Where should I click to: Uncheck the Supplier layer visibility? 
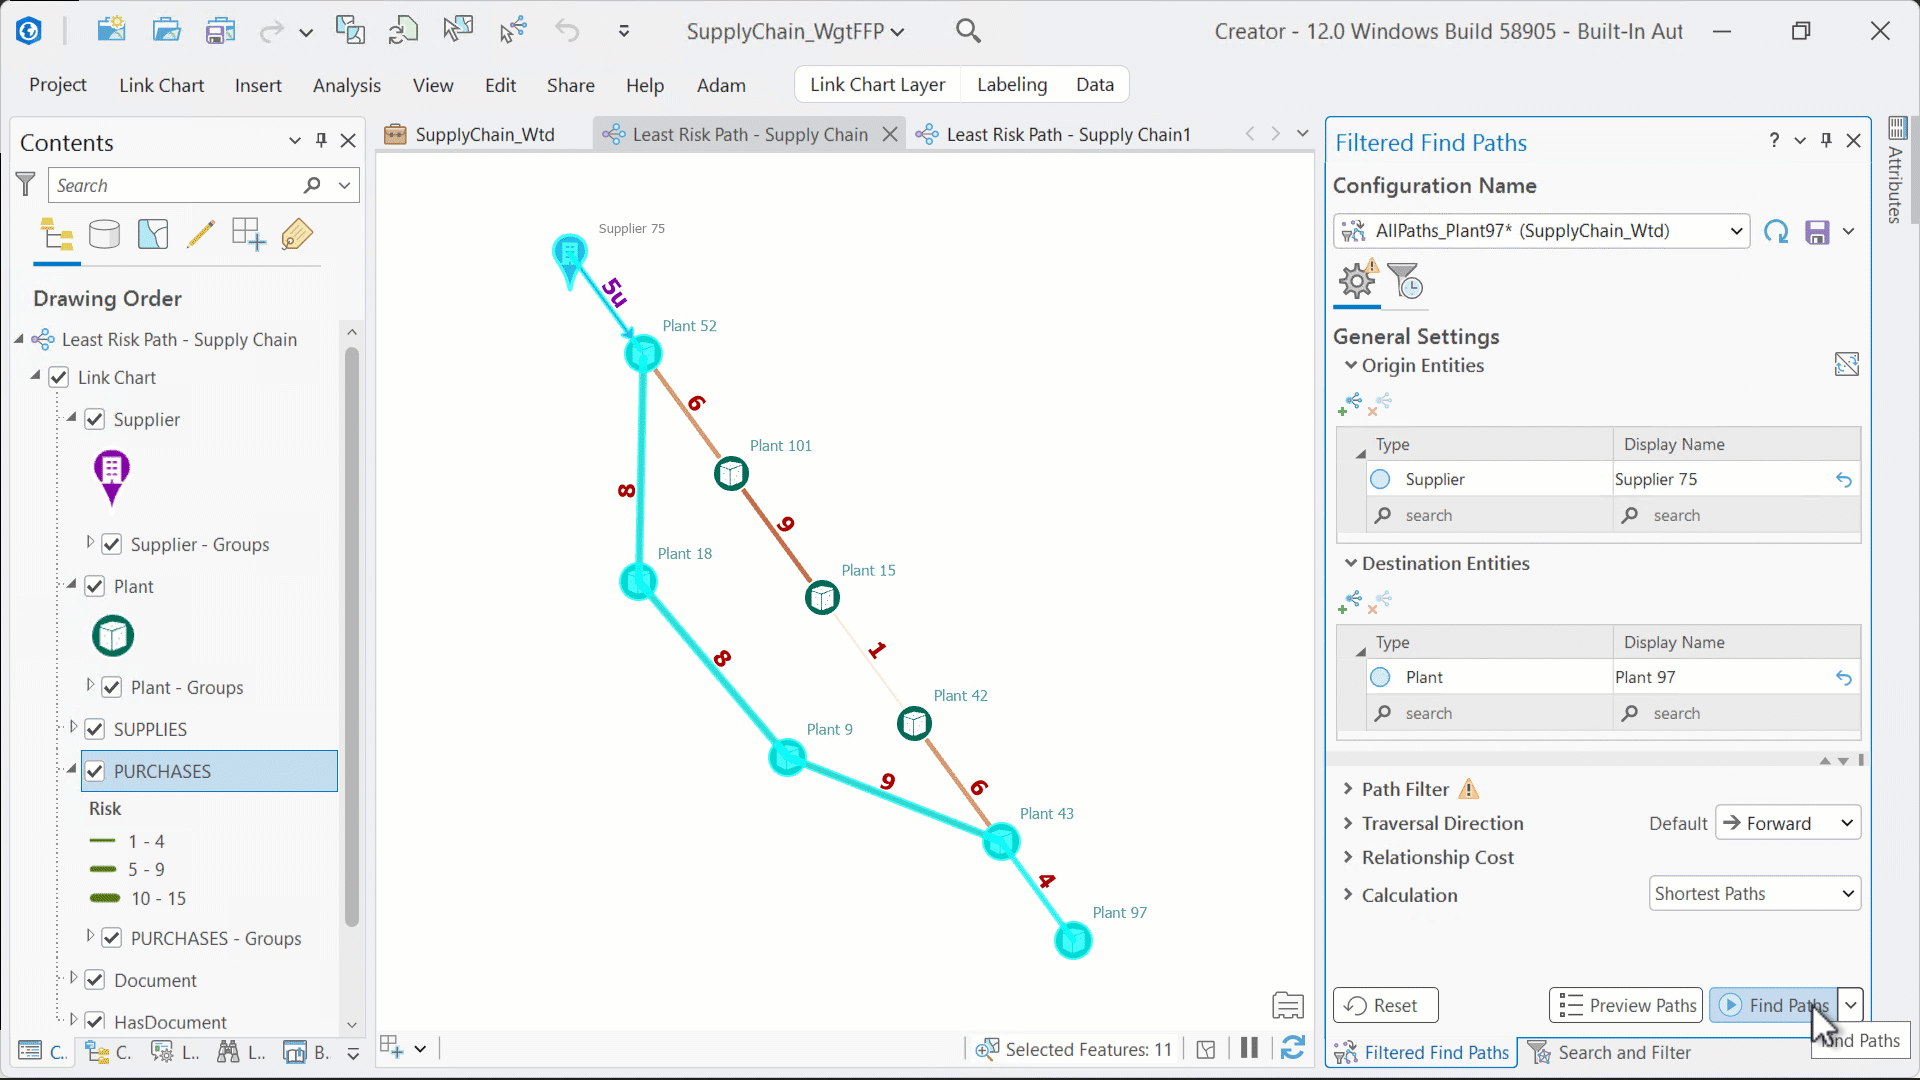pyautogui.click(x=95, y=419)
